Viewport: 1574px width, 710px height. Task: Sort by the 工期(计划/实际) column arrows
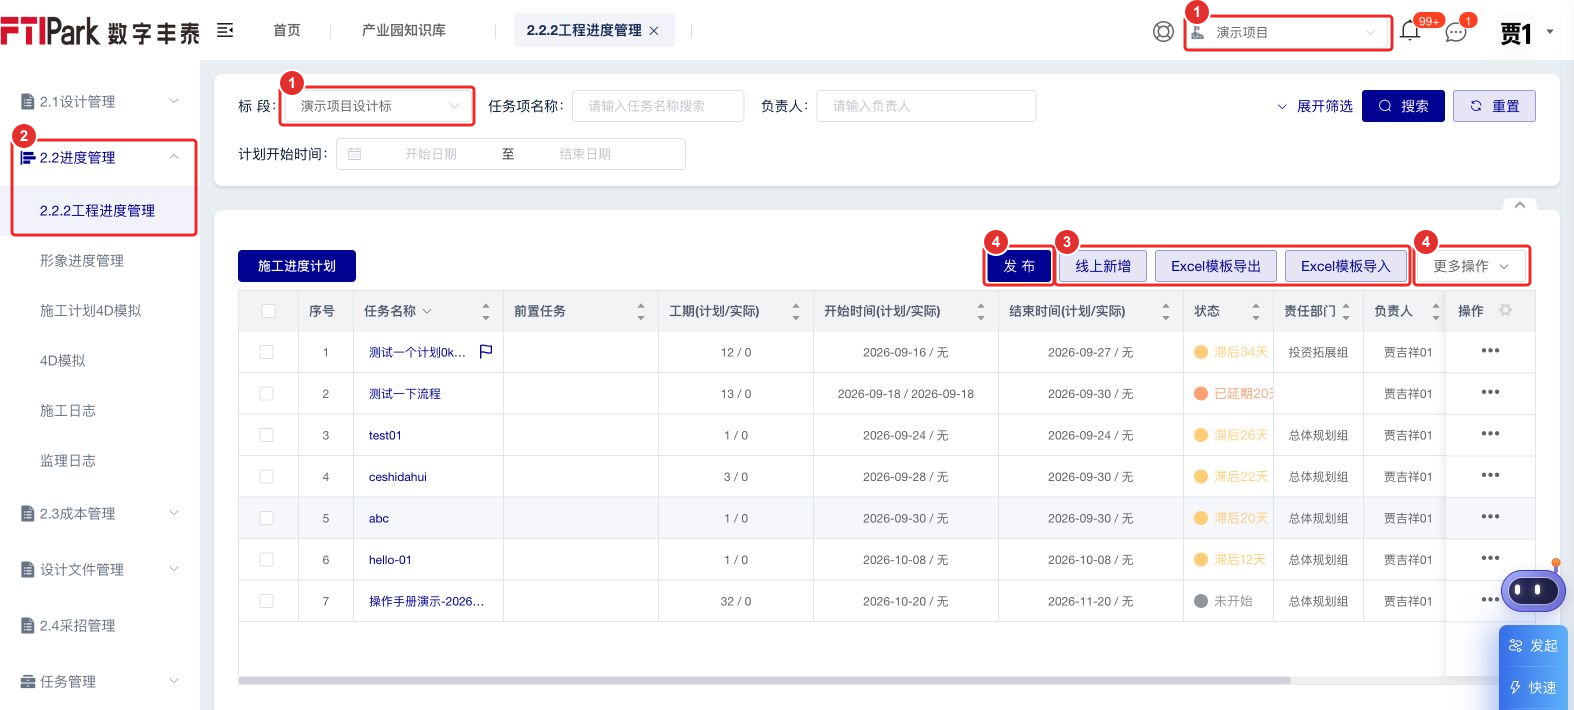pyautogui.click(x=796, y=312)
